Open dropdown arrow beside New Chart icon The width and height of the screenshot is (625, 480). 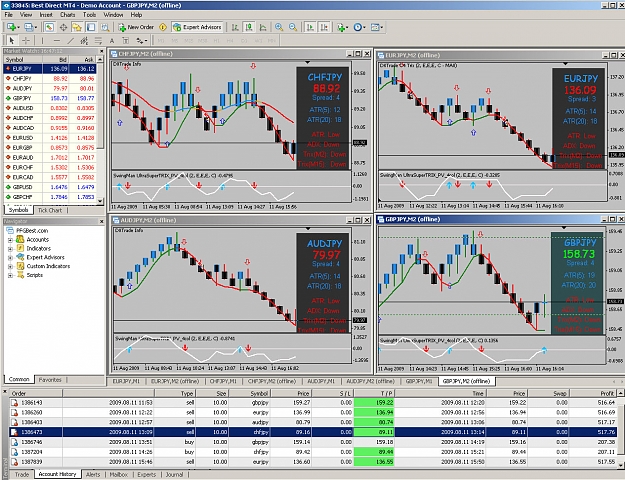tap(18, 27)
